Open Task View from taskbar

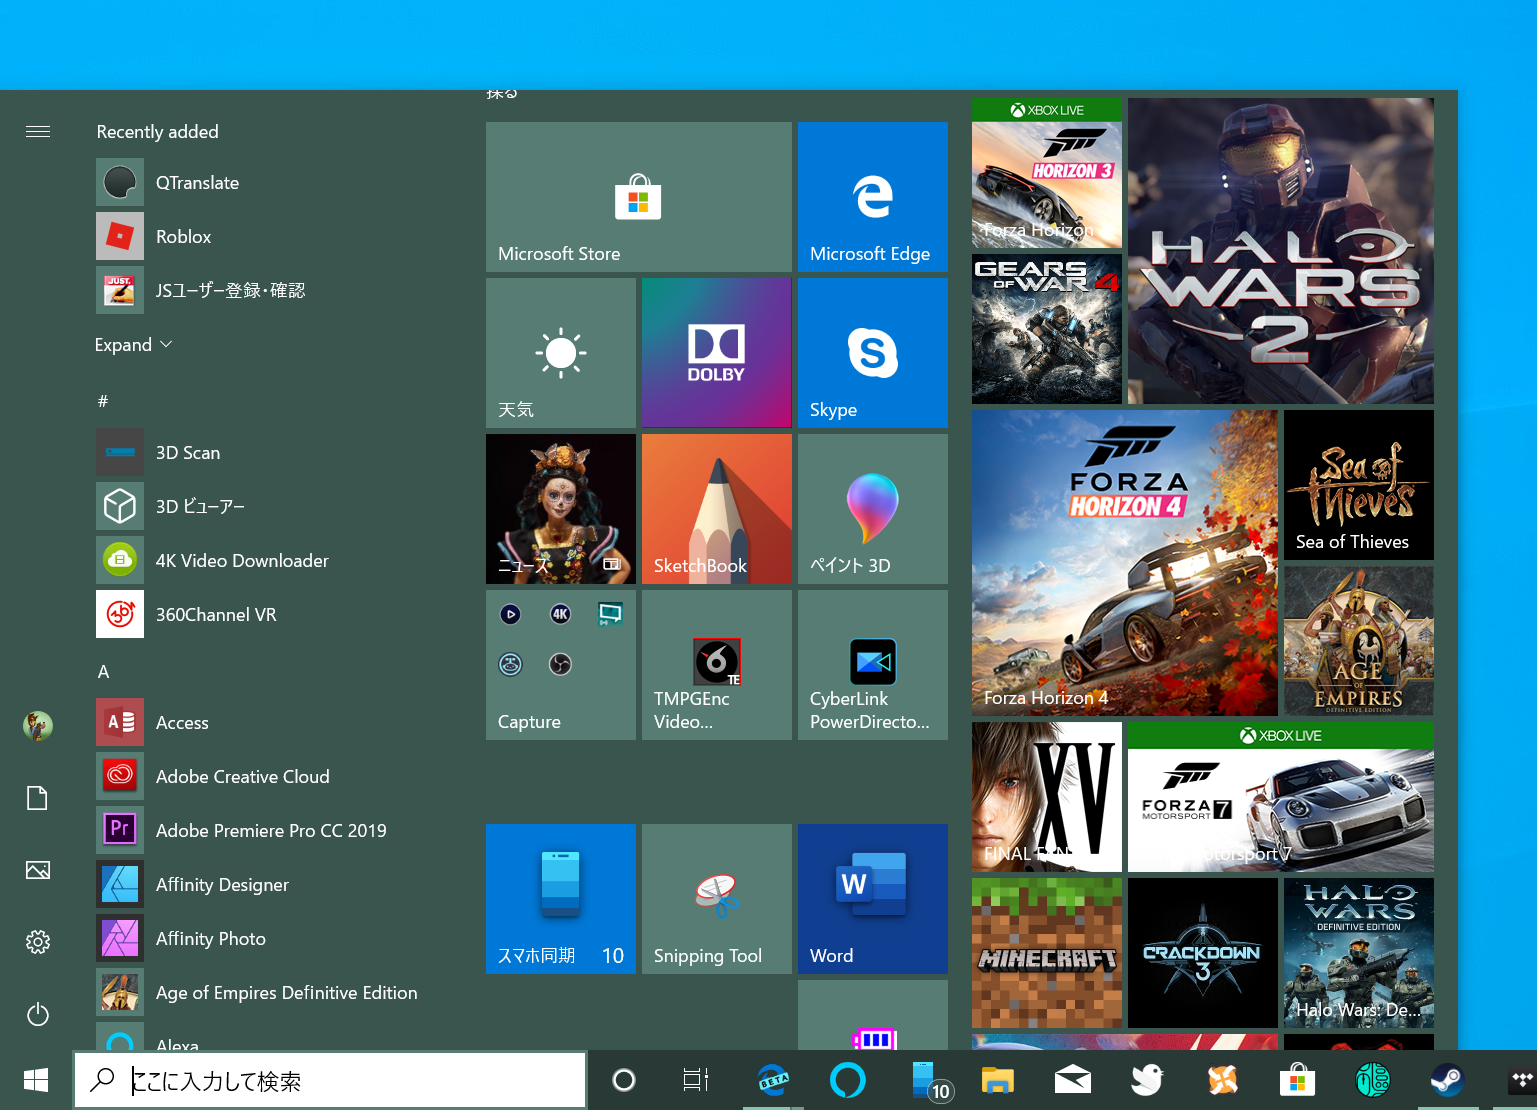tap(696, 1080)
